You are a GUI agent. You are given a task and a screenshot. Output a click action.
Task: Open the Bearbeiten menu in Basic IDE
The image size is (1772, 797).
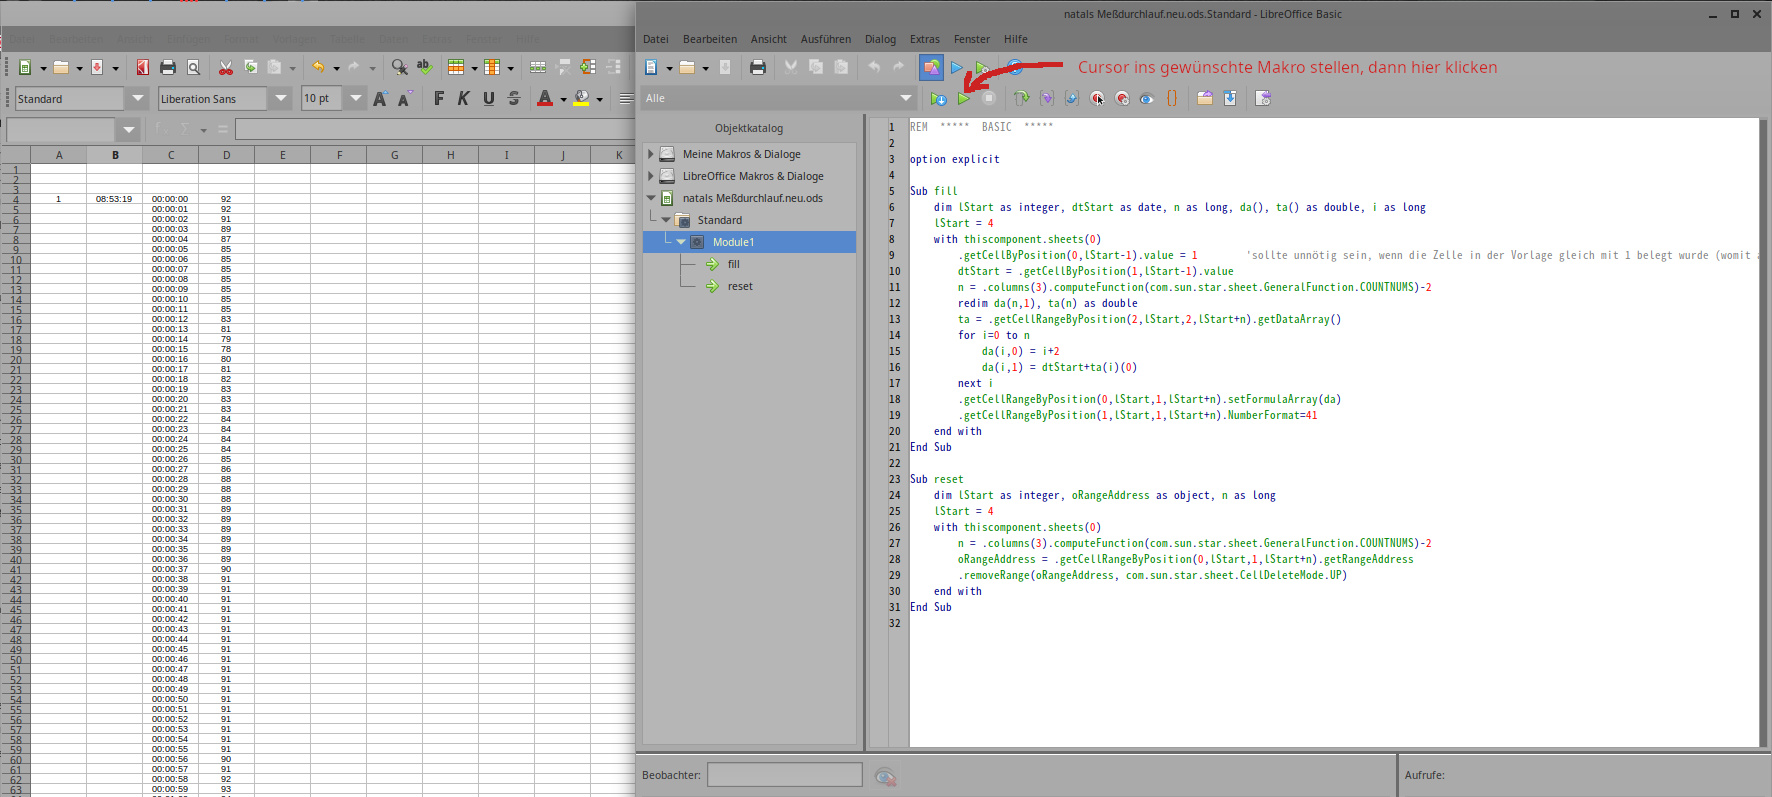[x=710, y=39]
